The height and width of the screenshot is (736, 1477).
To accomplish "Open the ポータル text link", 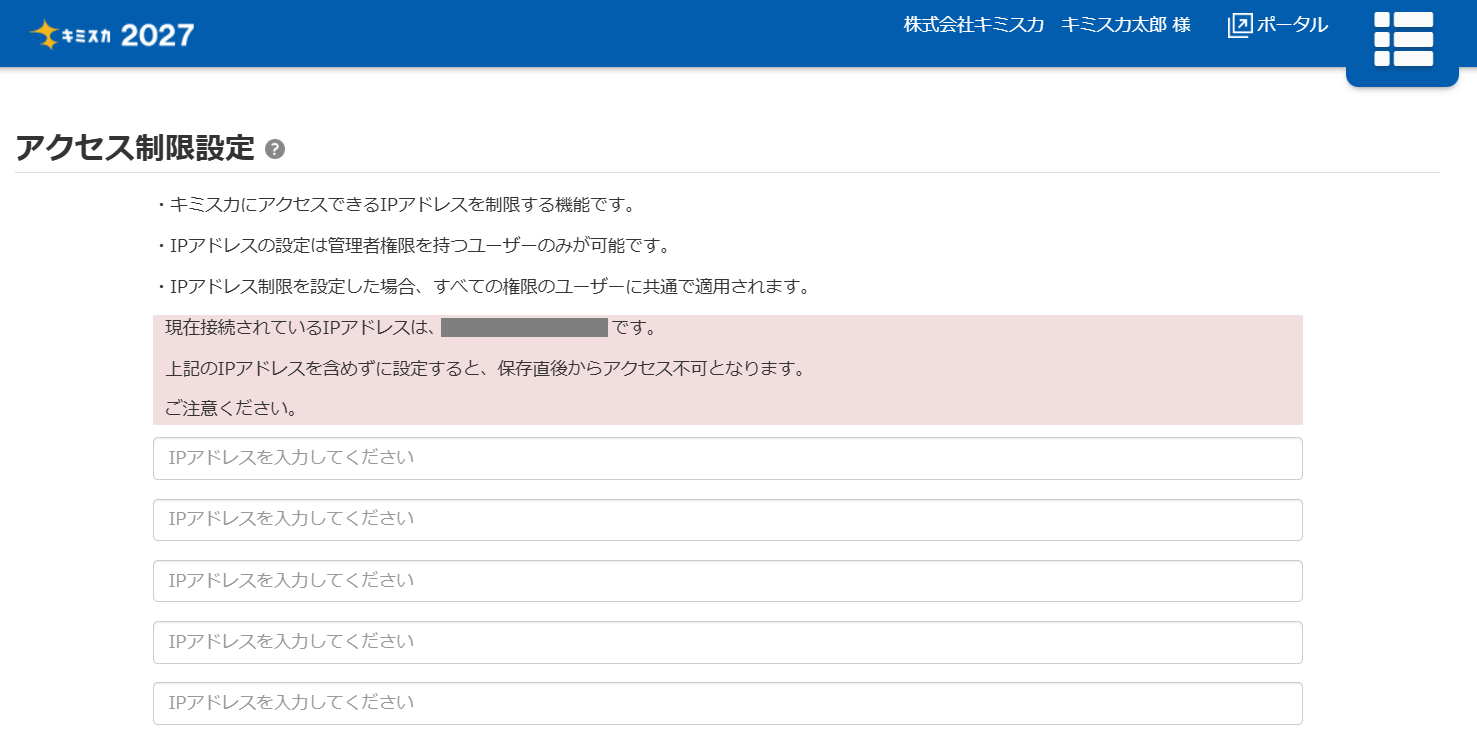I will click(1292, 25).
